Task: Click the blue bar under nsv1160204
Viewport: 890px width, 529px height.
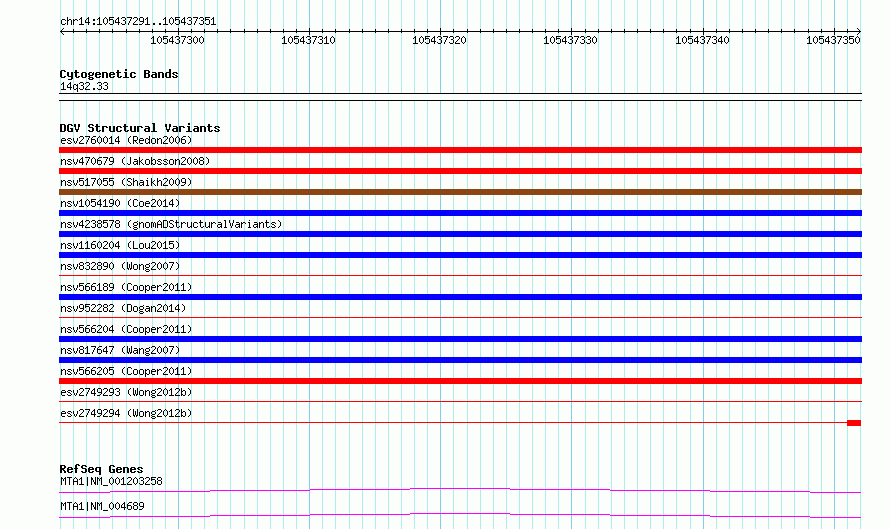Action: pyautogui.click(x=460, y=255)
